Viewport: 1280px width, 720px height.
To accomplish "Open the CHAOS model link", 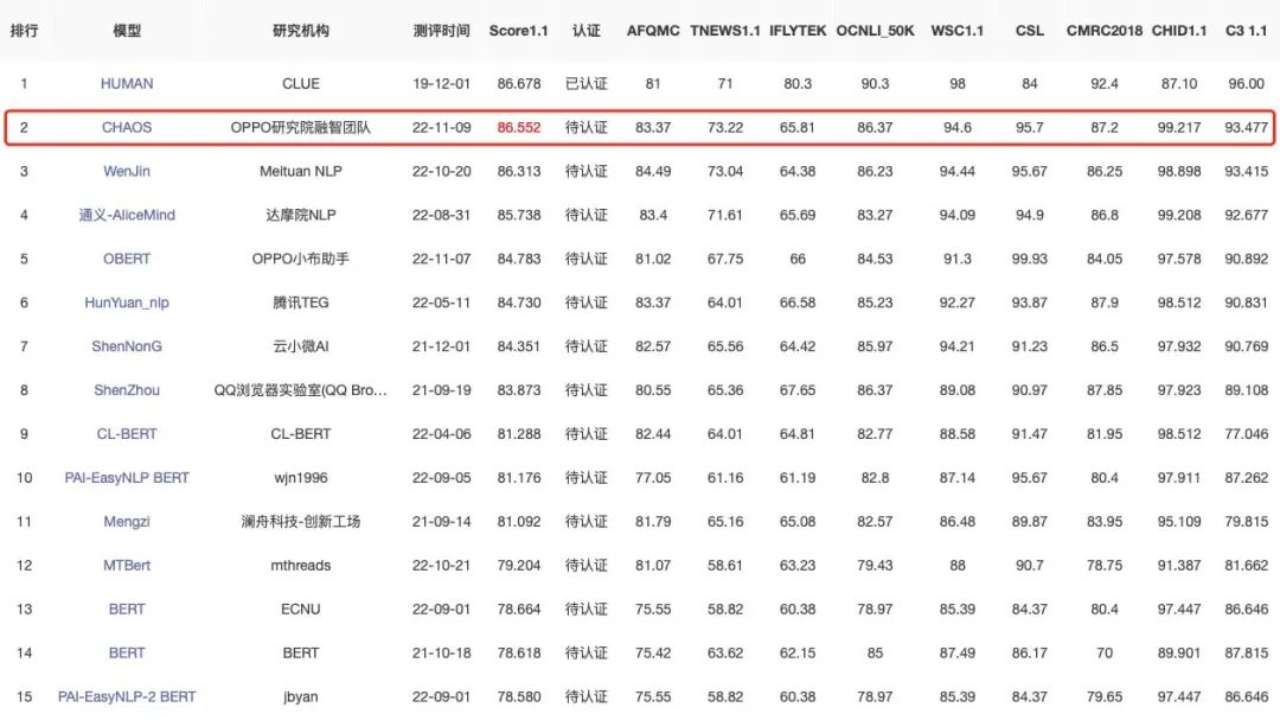I will [x=127, y=128].
